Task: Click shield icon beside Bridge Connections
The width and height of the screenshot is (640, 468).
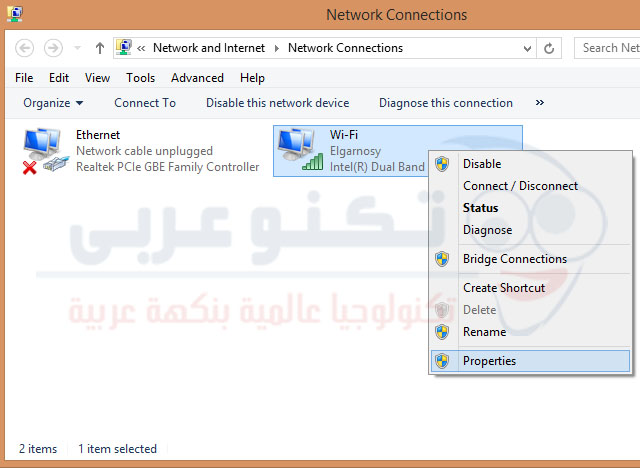Action: [x=442, y=259]
